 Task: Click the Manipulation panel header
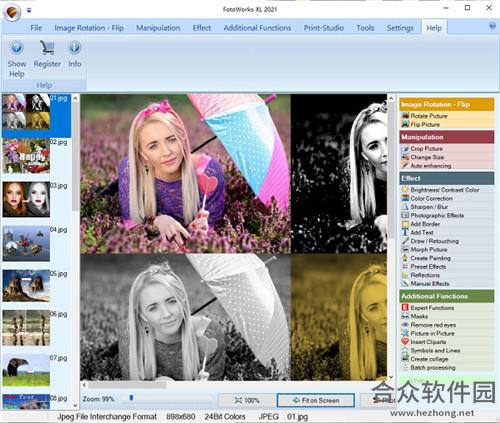pyautogui.click(x=447, y=137)
